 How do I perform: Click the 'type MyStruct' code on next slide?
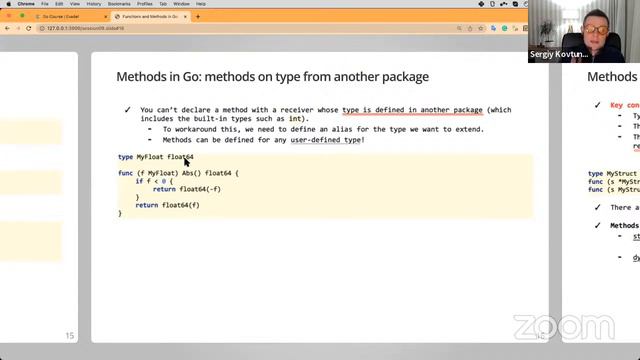click(x=612, y=173)
